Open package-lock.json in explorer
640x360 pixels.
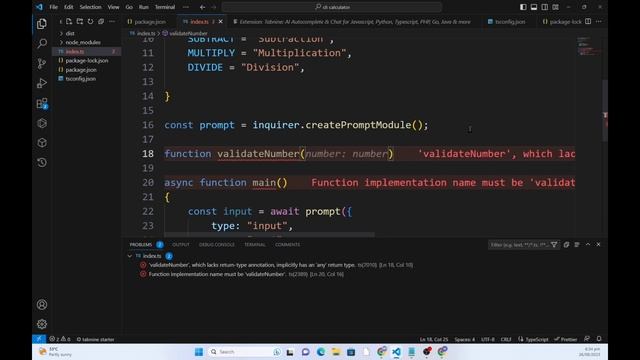(87, 60)
